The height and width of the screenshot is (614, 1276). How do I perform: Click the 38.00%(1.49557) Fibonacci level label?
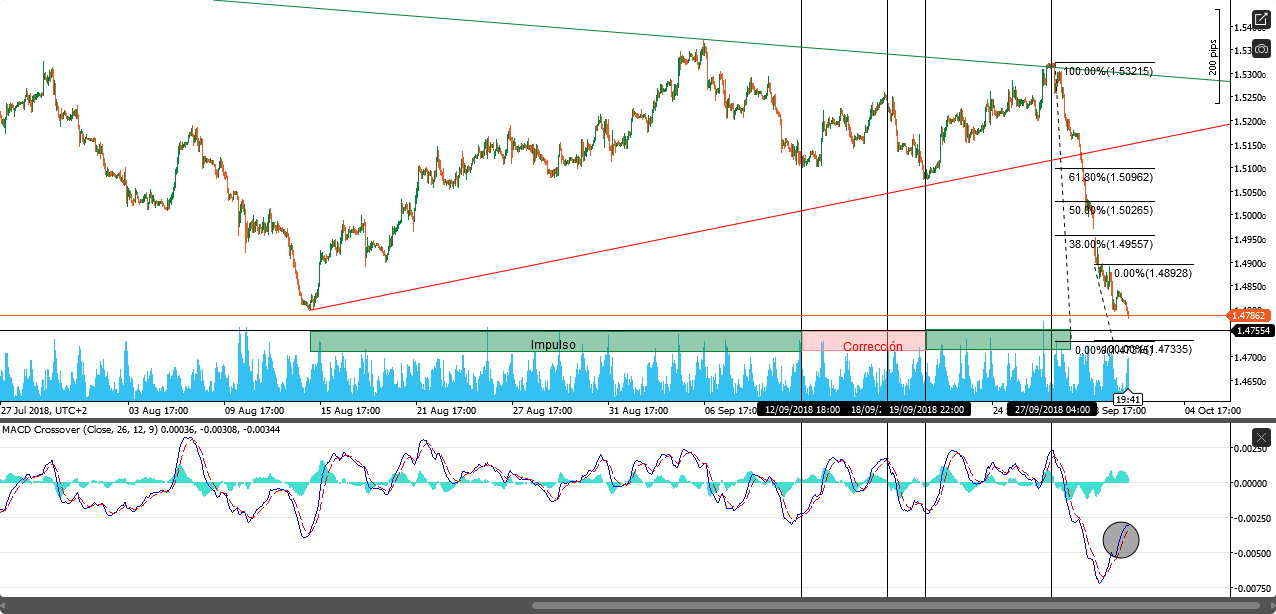coord(1110,244)
